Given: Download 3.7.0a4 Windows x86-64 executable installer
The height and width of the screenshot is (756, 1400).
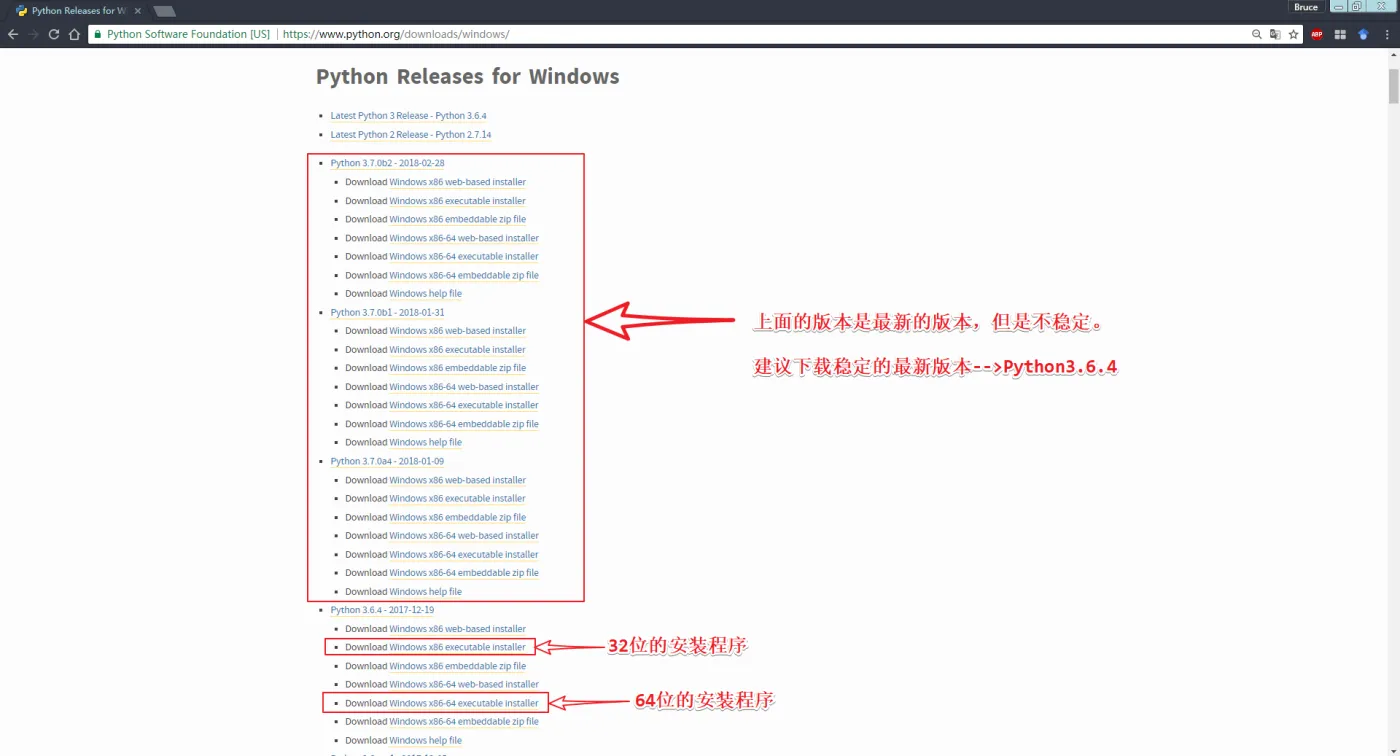Looking at the screenshot, I should click(x=464, y=554).
